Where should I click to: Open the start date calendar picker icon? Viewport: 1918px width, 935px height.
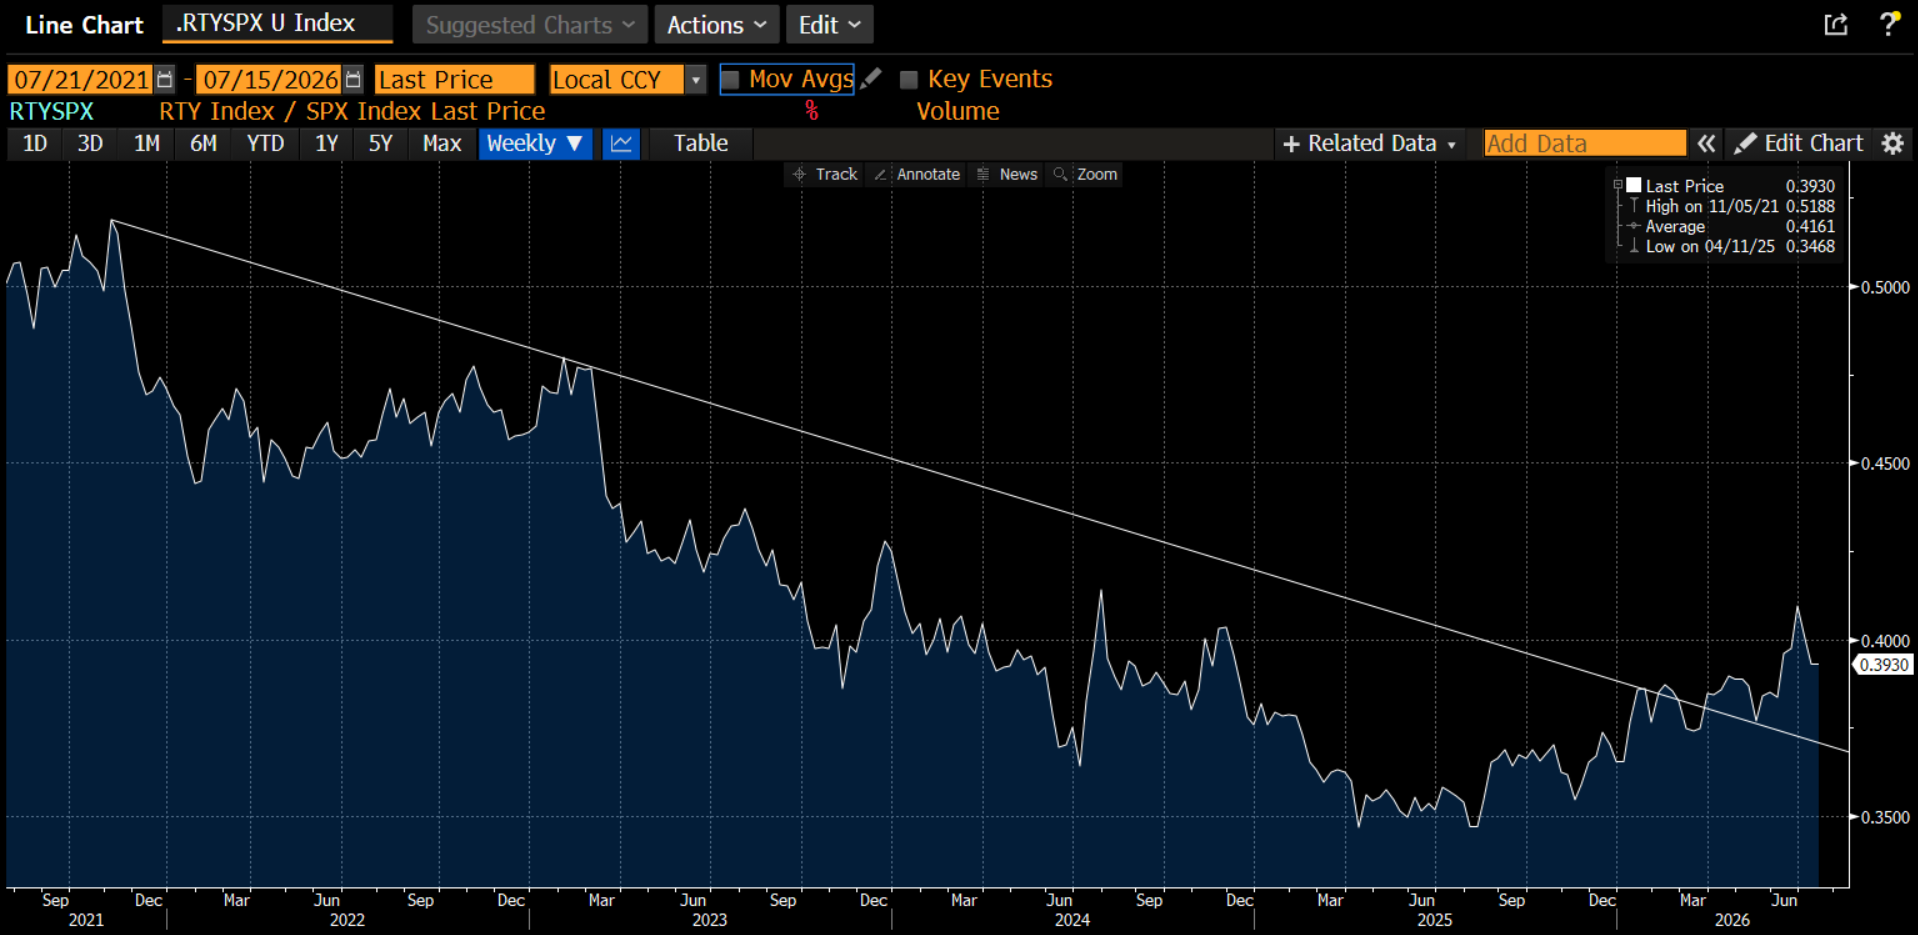(x=165, y=79)
